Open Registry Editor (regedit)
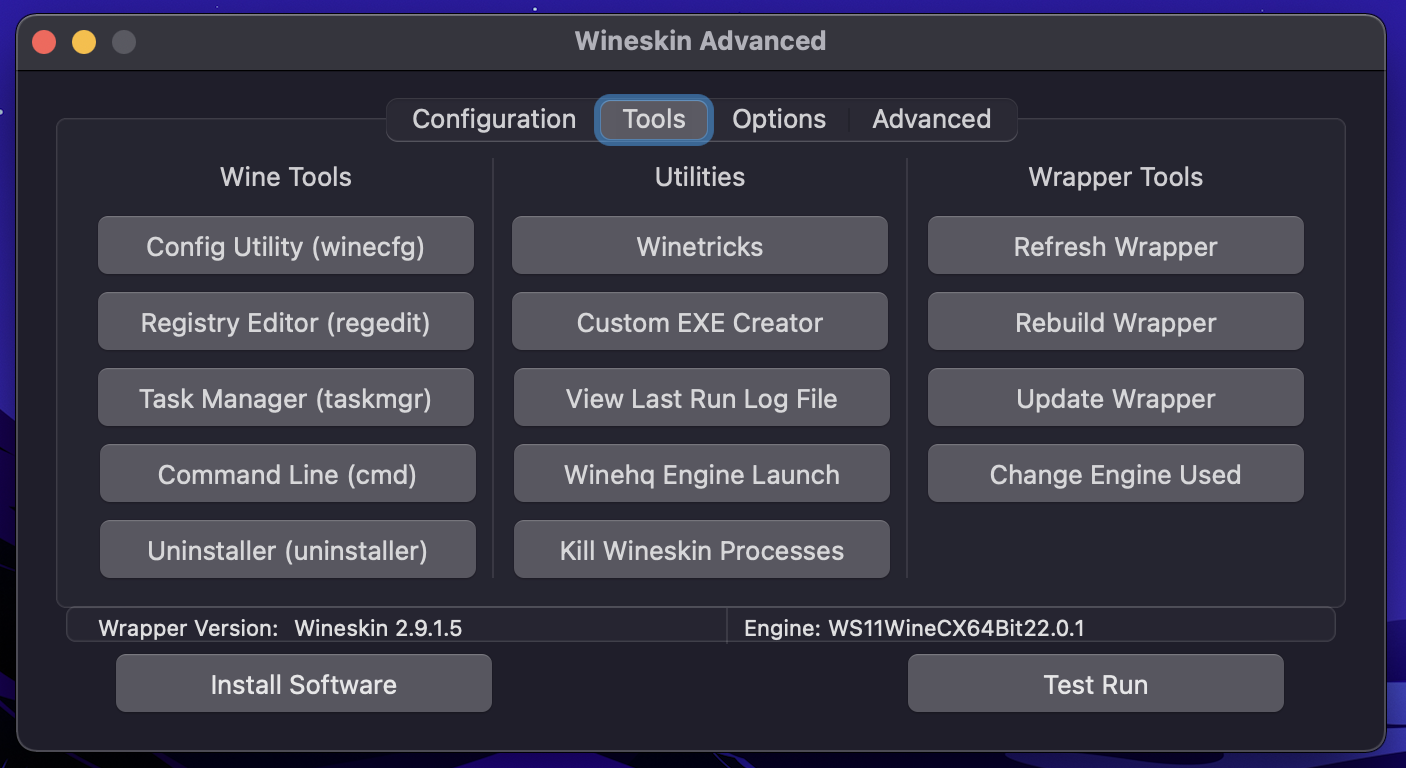The image size is (1406, 768). tap(286, 322)
